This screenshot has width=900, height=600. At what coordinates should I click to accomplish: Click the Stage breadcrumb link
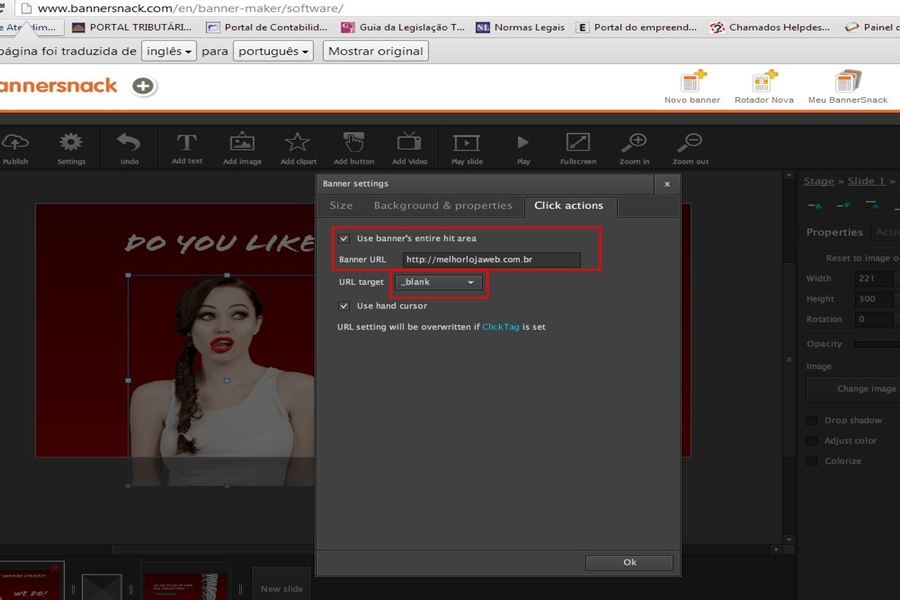[x=818, y=181]
